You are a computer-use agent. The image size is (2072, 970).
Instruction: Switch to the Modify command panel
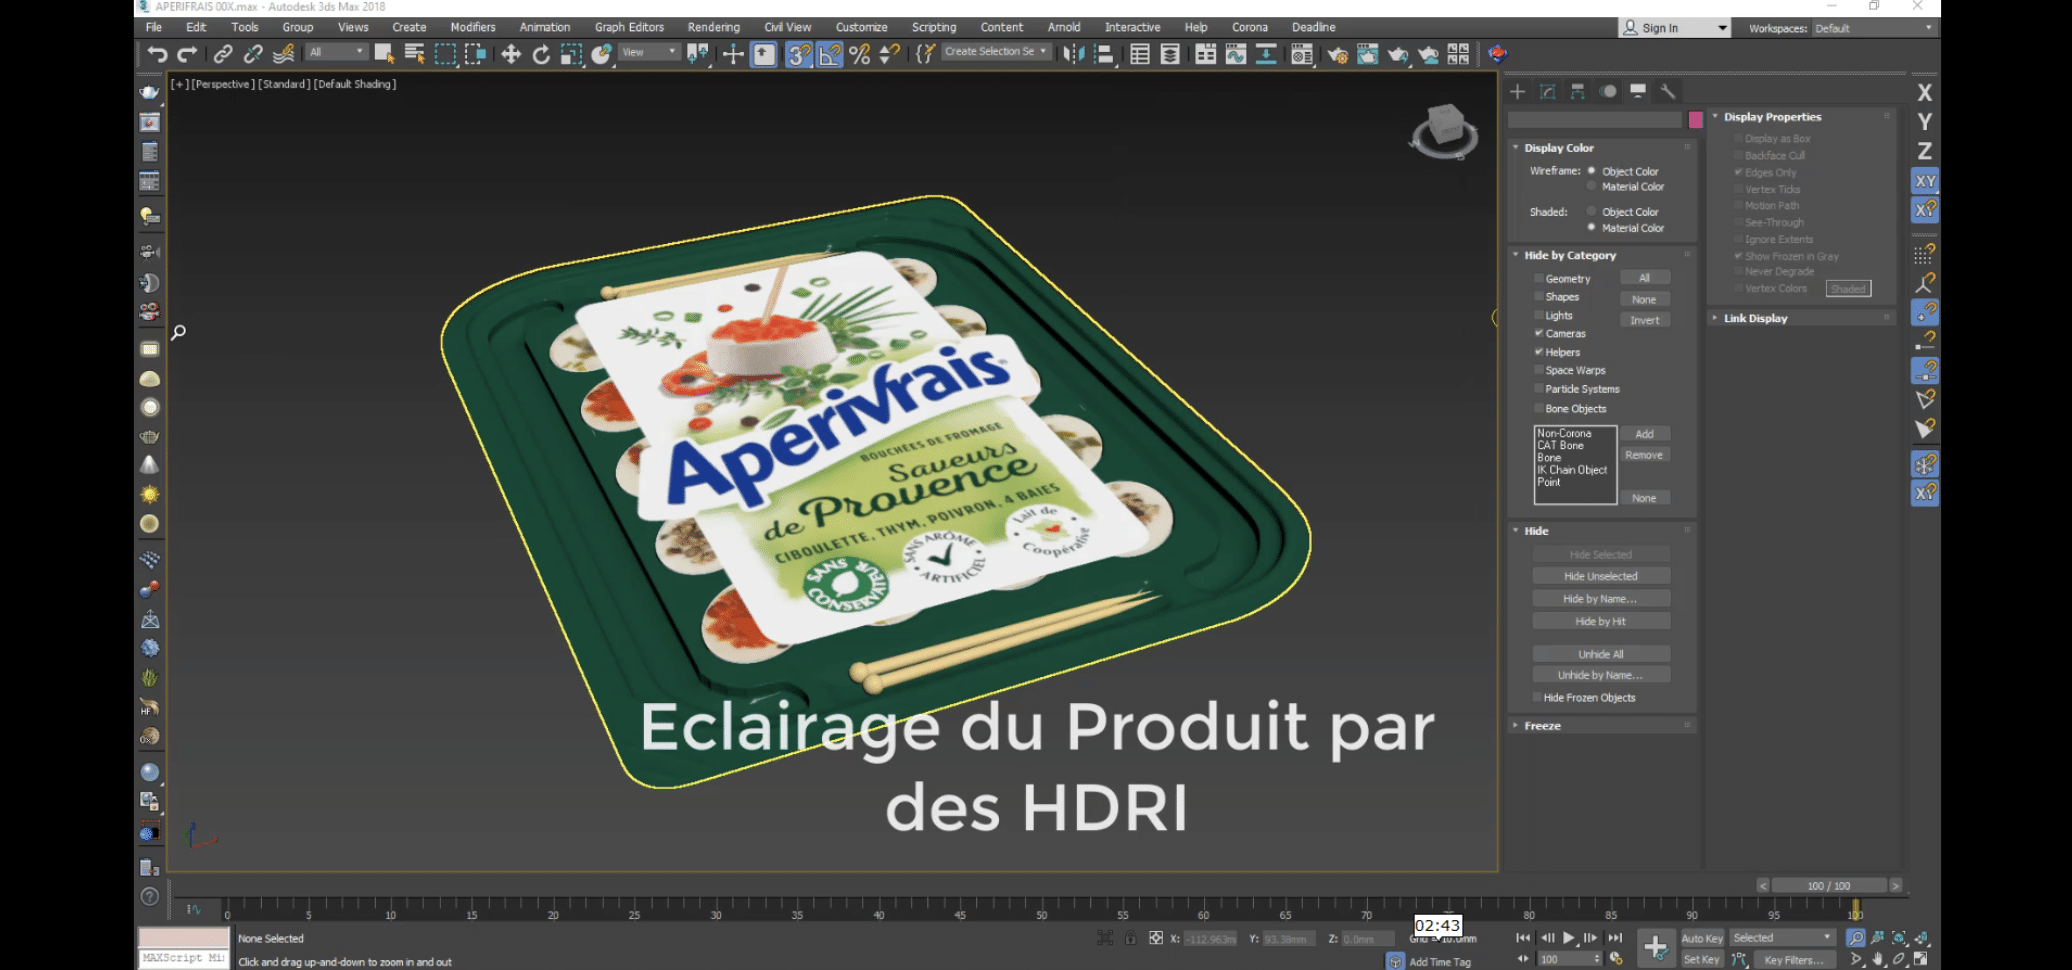point(1548,91)
